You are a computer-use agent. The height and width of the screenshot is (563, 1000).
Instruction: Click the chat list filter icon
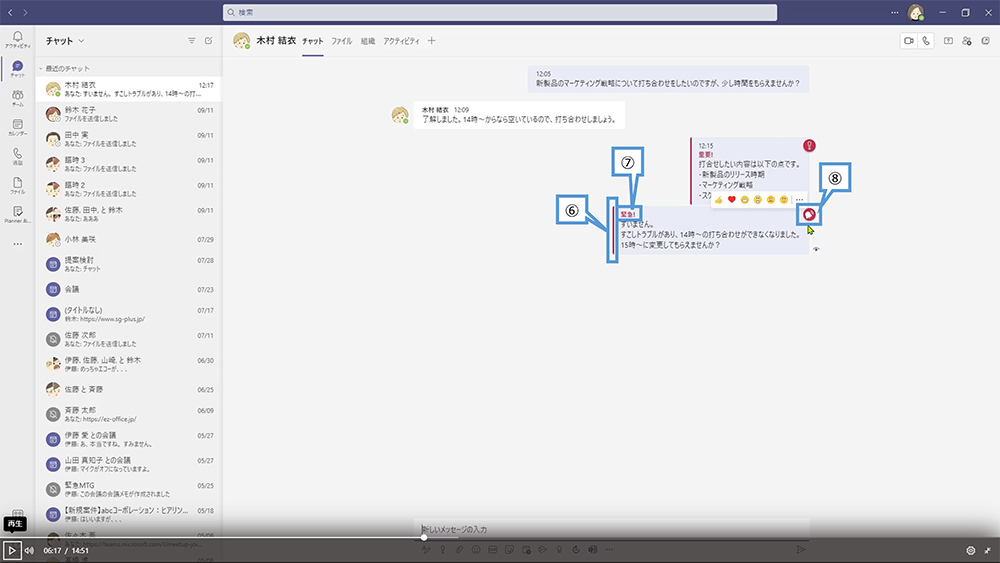[191, 41]
